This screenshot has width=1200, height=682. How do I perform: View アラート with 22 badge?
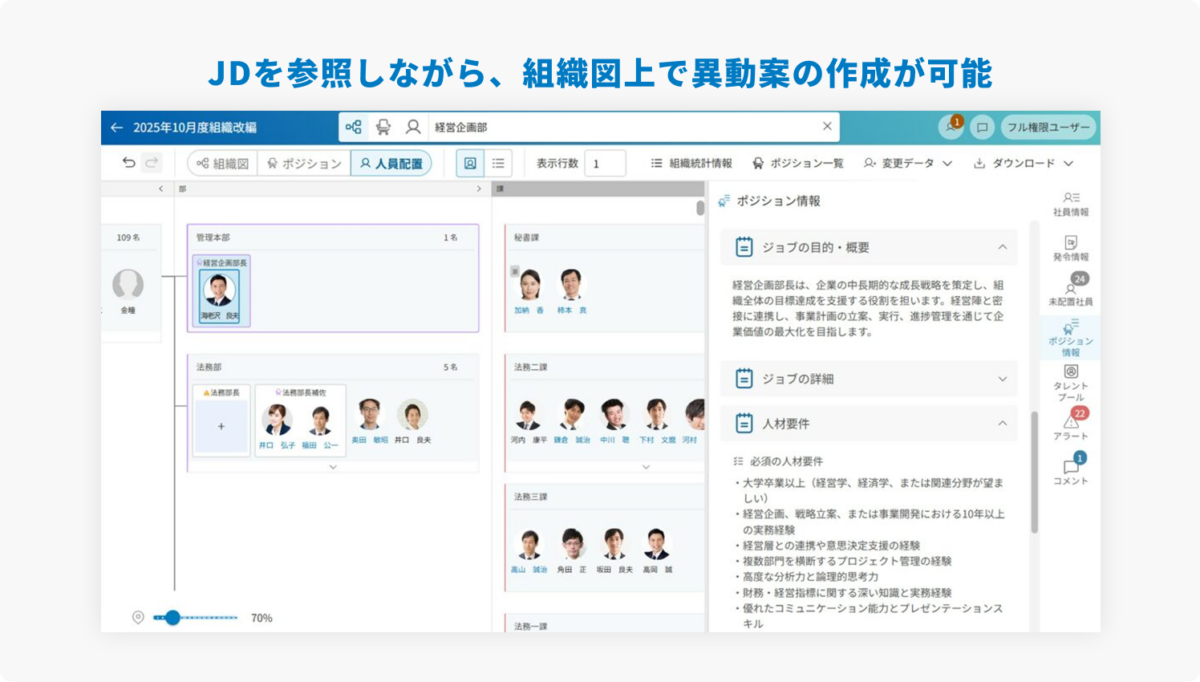tap(1070, 427)
